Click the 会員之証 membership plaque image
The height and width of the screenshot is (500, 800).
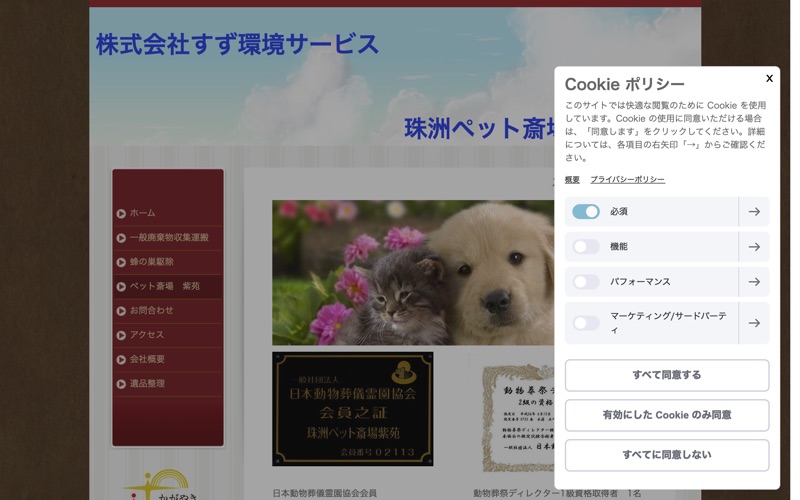(353, 409)
